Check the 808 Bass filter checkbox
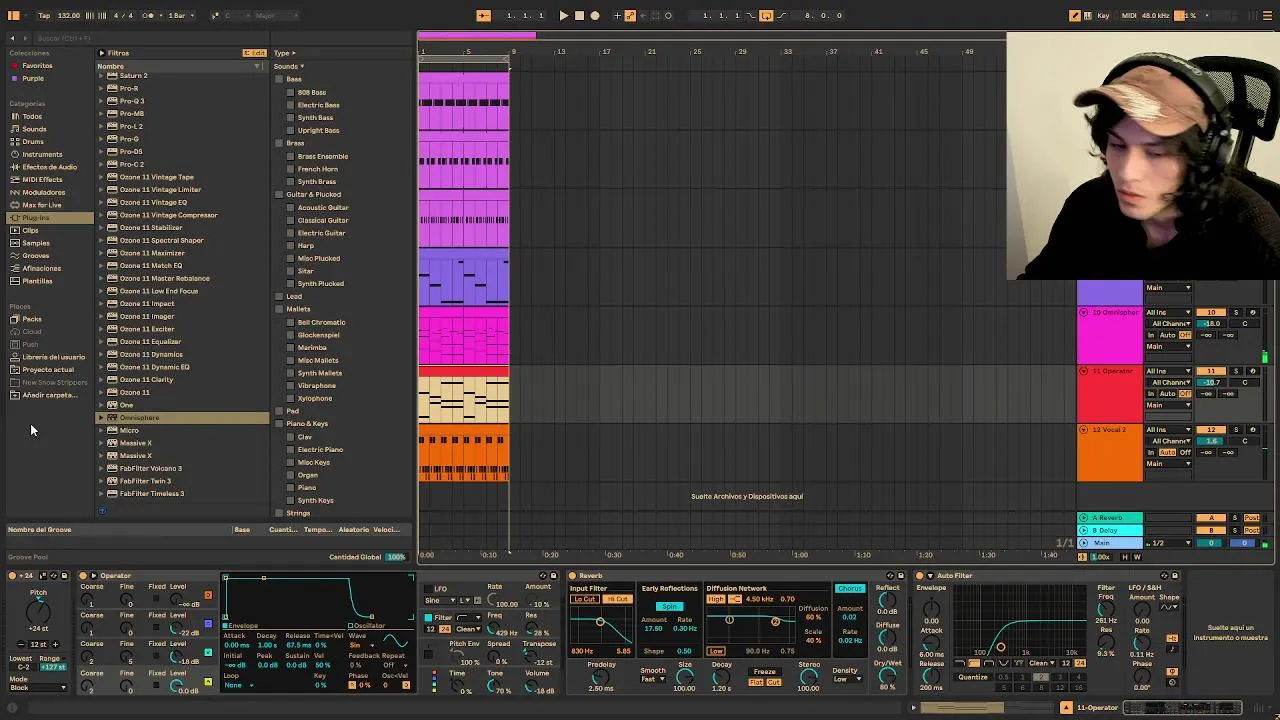Viewport: 1280px width, 720px height. (x=291, y=93)
